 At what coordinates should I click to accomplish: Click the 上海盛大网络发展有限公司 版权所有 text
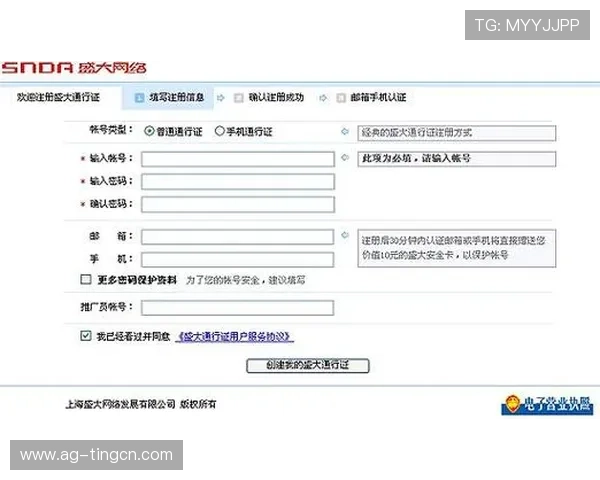point(141,404)
